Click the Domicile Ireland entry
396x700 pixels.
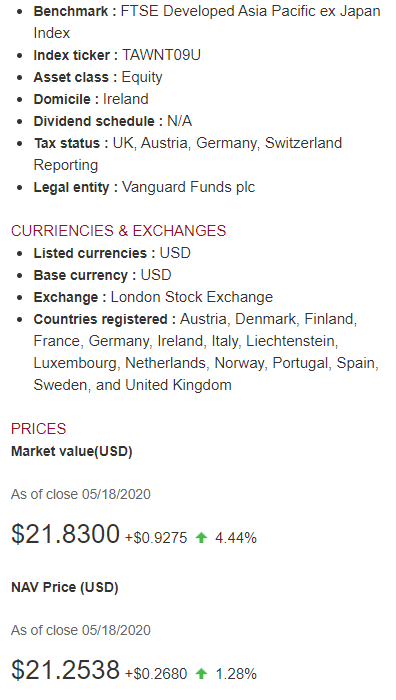[91, 99]
